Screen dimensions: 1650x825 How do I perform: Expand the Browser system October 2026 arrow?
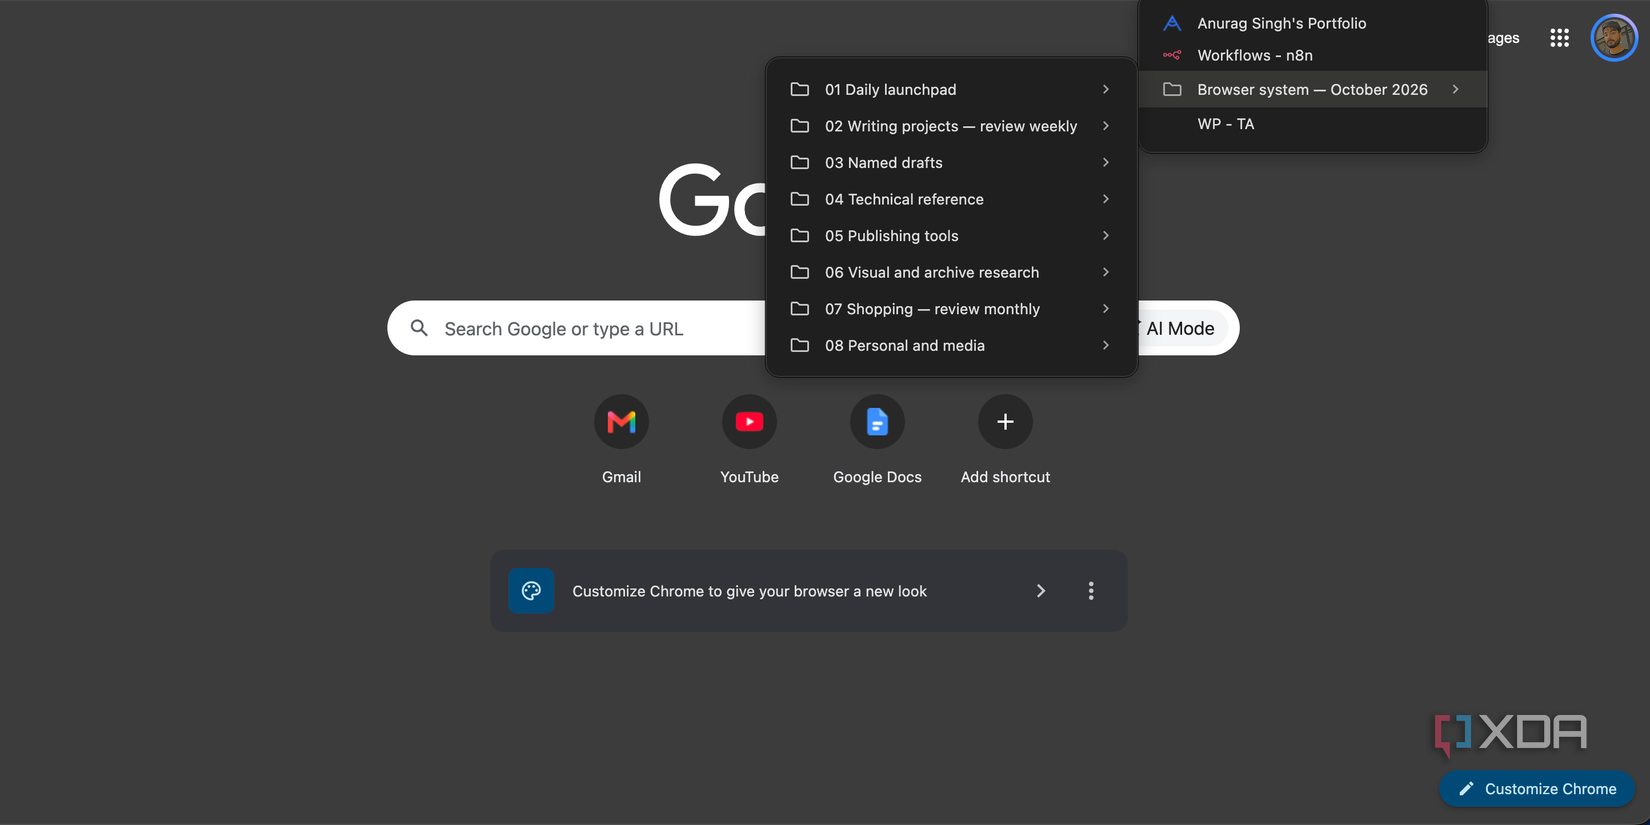tap(1456, 89)
